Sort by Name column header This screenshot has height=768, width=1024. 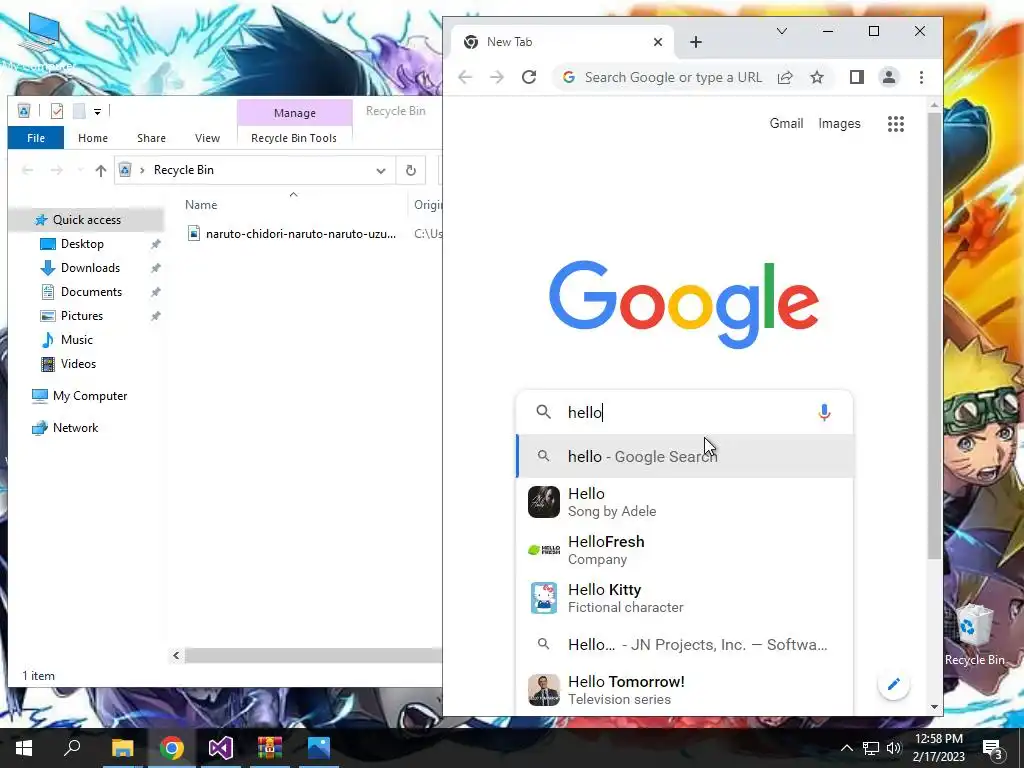[201, 204]
